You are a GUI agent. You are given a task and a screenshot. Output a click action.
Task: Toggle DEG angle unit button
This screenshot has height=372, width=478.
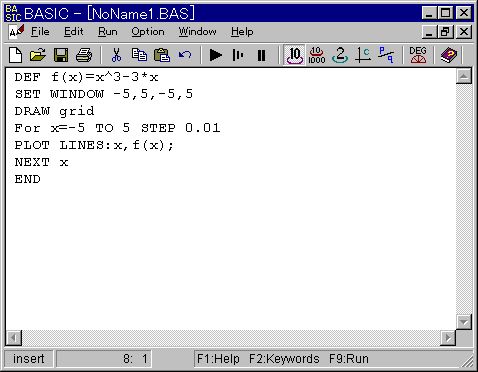coord(418,55)
